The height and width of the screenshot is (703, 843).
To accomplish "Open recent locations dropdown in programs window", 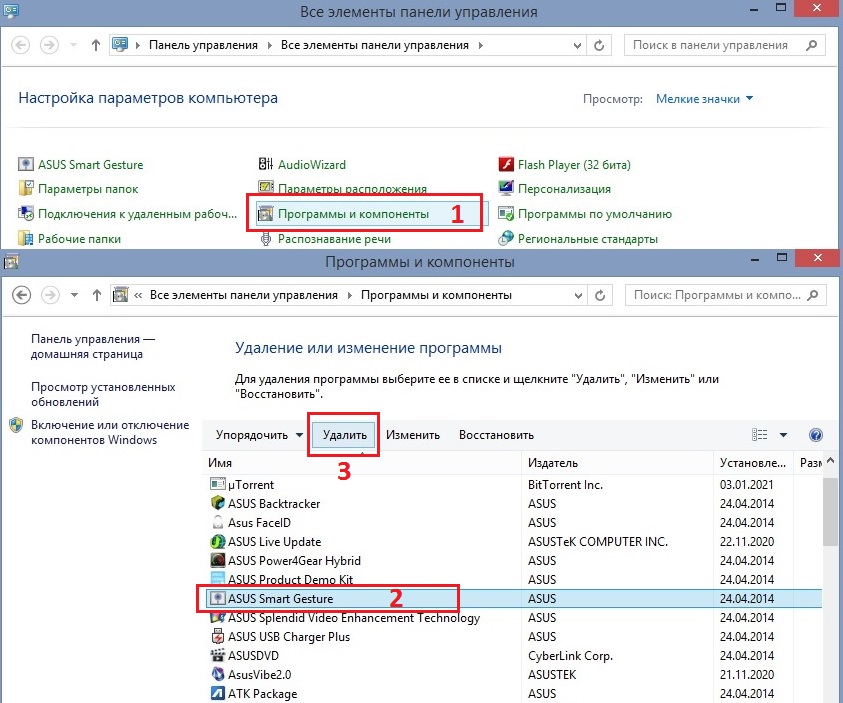I will point(74,295).
